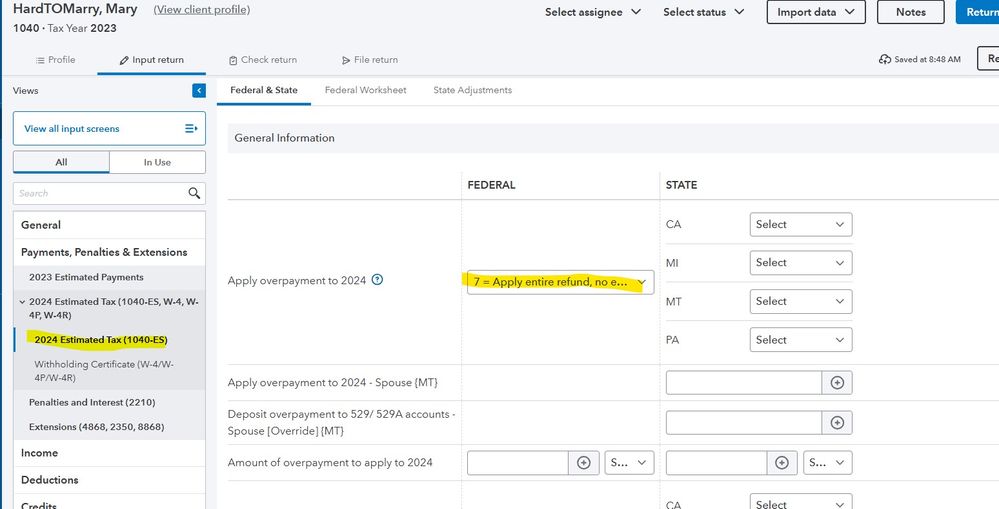Image resolution: width=999 pixels, height=509 pixels.
Task: Select Penalties and Interest (2210) in sidebar
Action: point(92,402)
